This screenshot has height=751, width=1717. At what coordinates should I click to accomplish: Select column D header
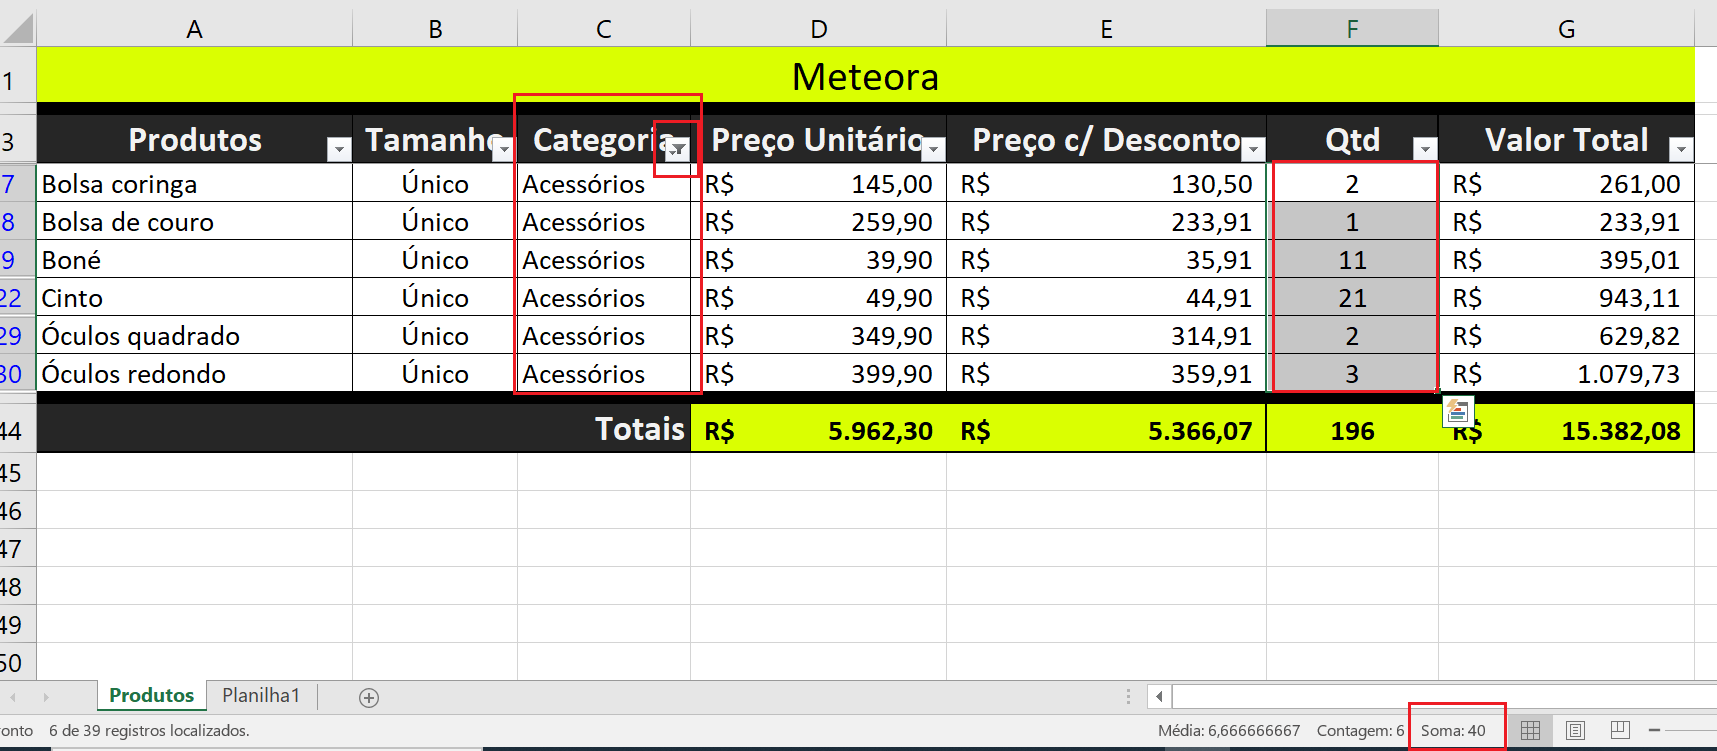[x=818, y=29]
